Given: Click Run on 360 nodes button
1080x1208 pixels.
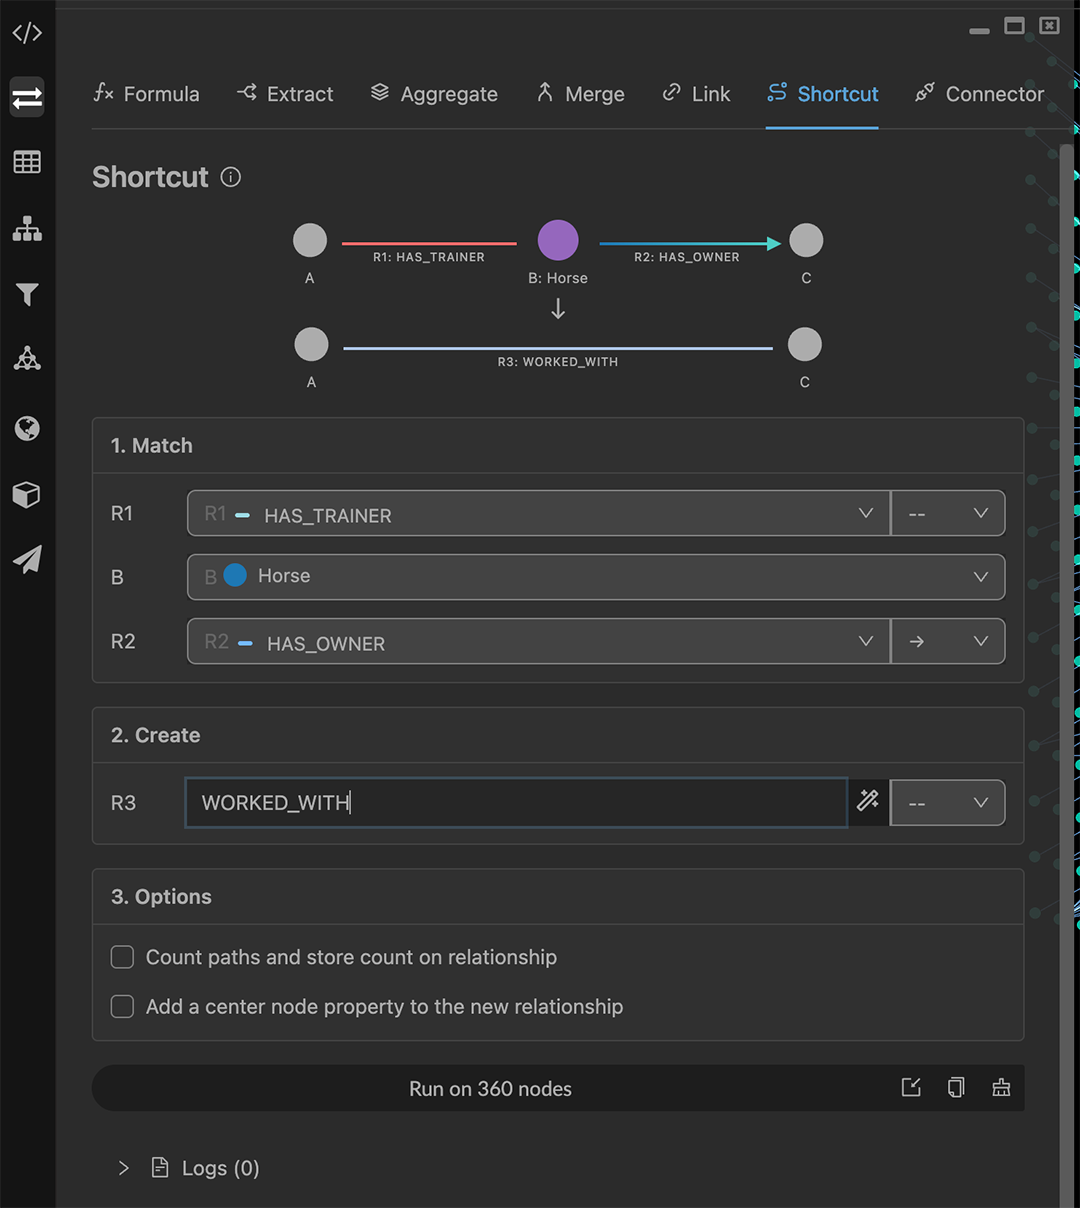Looking at the screenshot, I should click(490, 1089).
